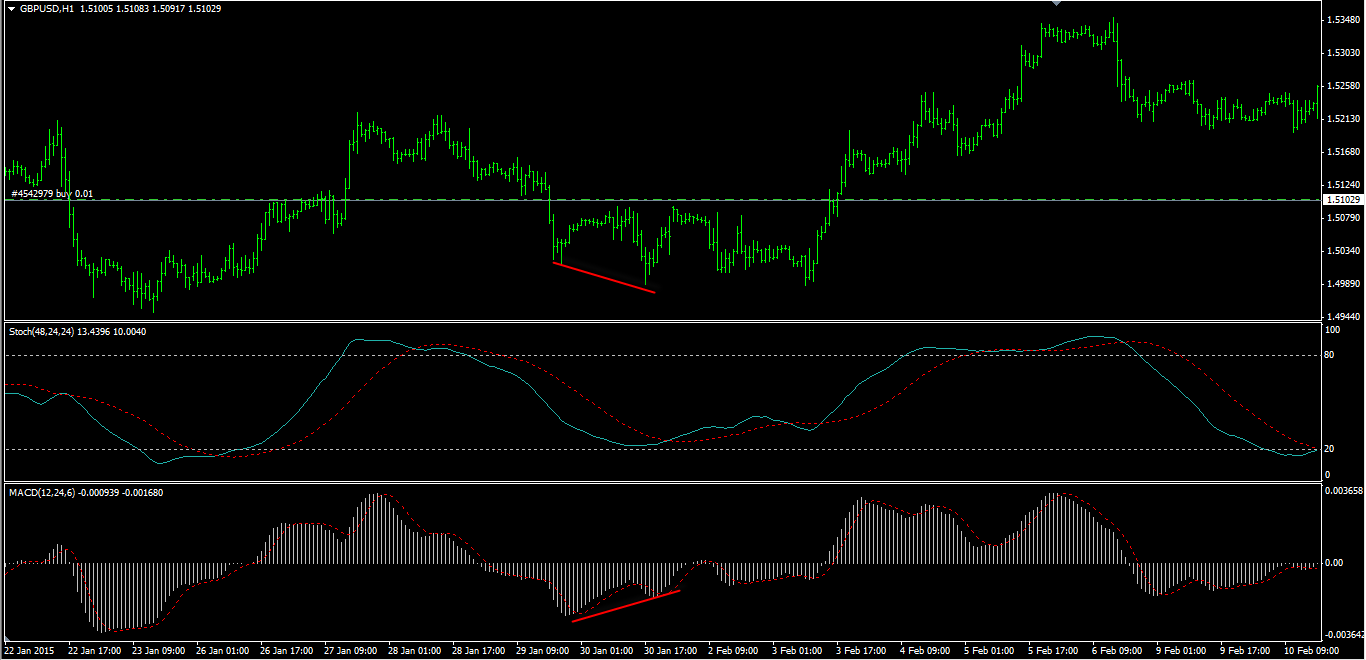Click the highlighted 1.51029 current price tag
This screenshot has height=660, width=1366.
[x=1343, y=200]
